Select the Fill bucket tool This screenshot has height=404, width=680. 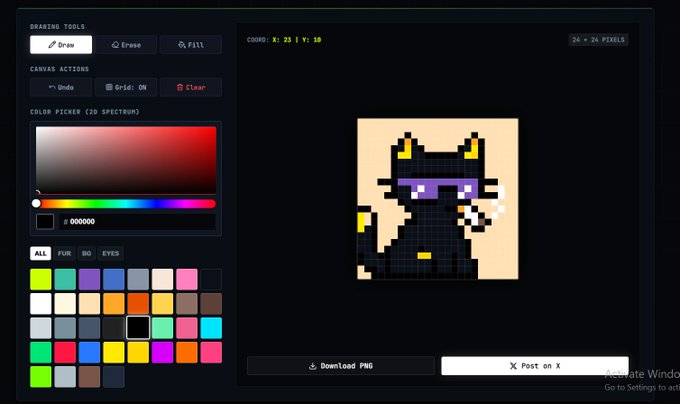click(191, 45)
